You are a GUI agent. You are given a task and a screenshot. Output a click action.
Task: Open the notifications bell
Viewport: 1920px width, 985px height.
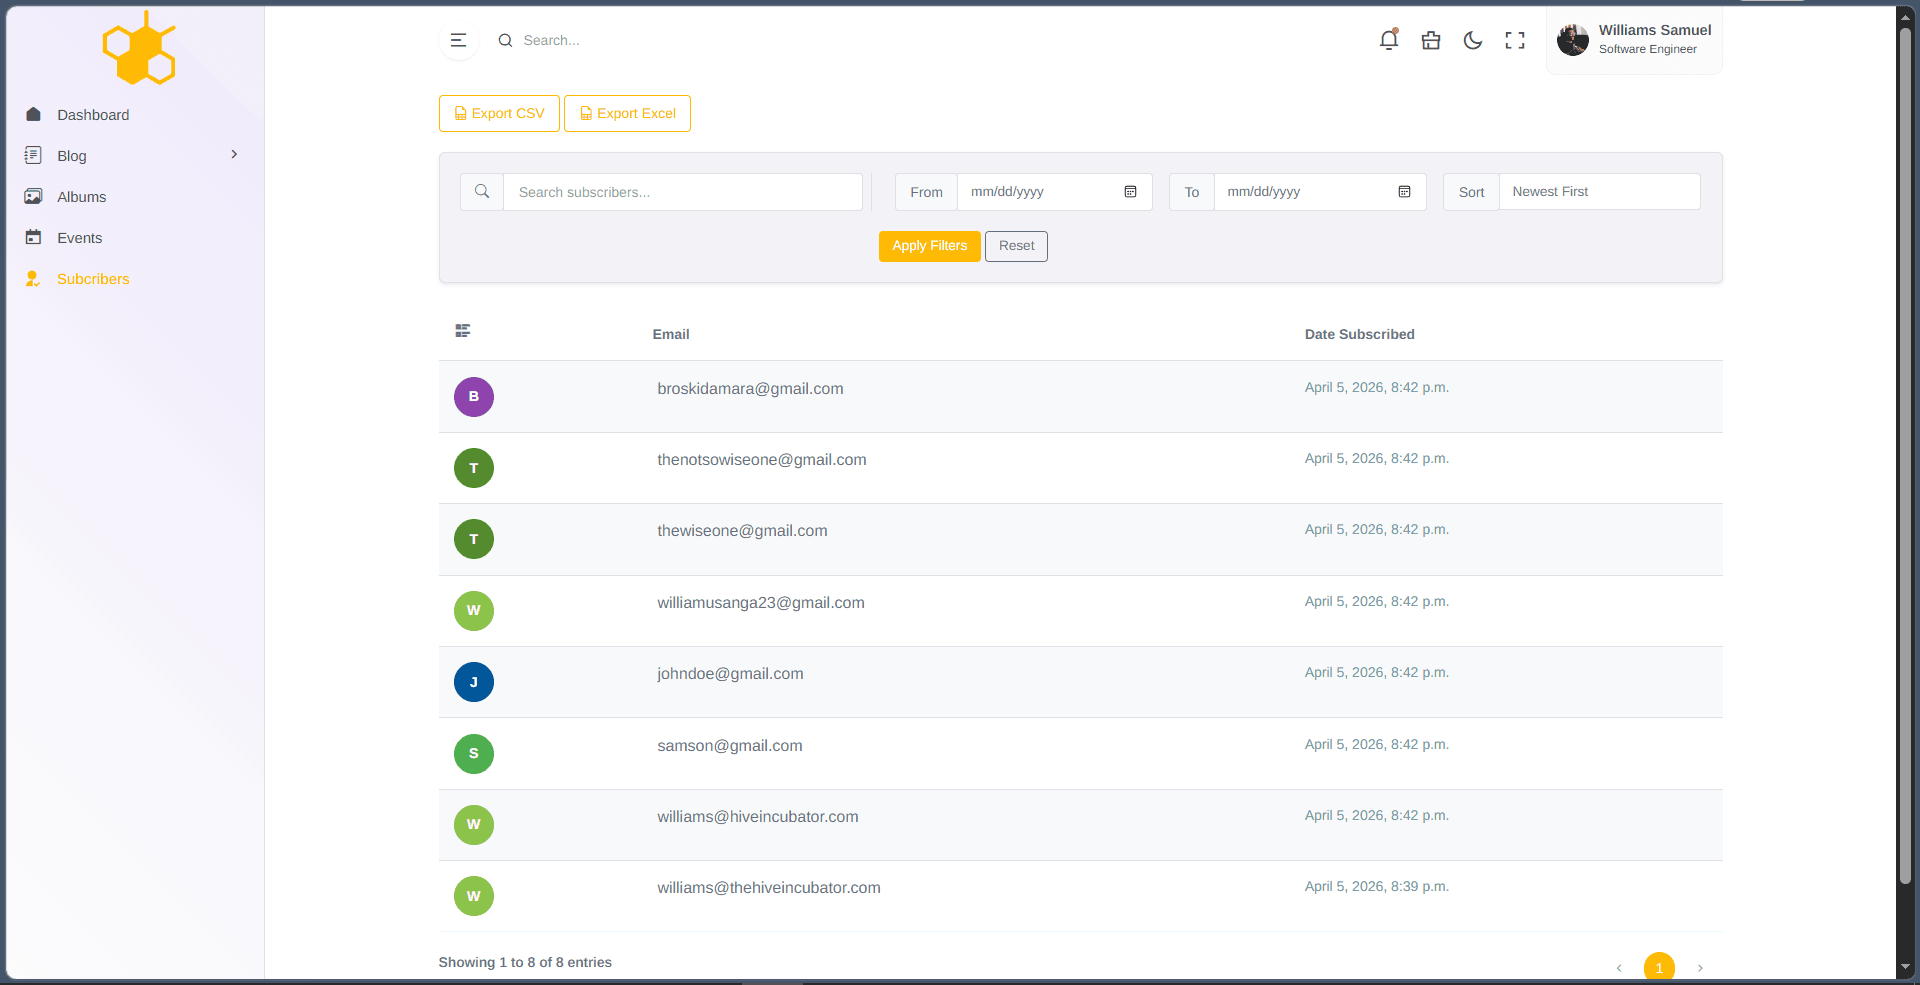(x=1389, y=40)
